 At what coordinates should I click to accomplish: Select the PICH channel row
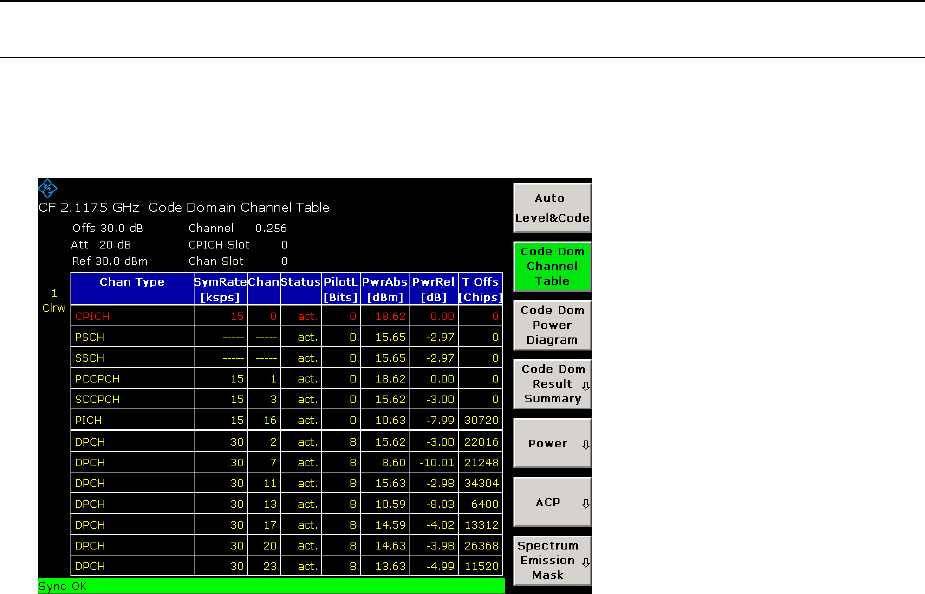click(287, 420)
